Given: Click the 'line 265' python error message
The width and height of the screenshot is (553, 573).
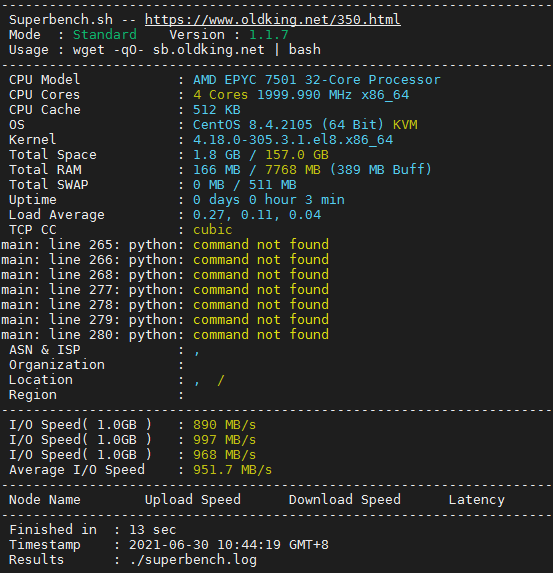Looking at the screenshot, I should point(165,244).
